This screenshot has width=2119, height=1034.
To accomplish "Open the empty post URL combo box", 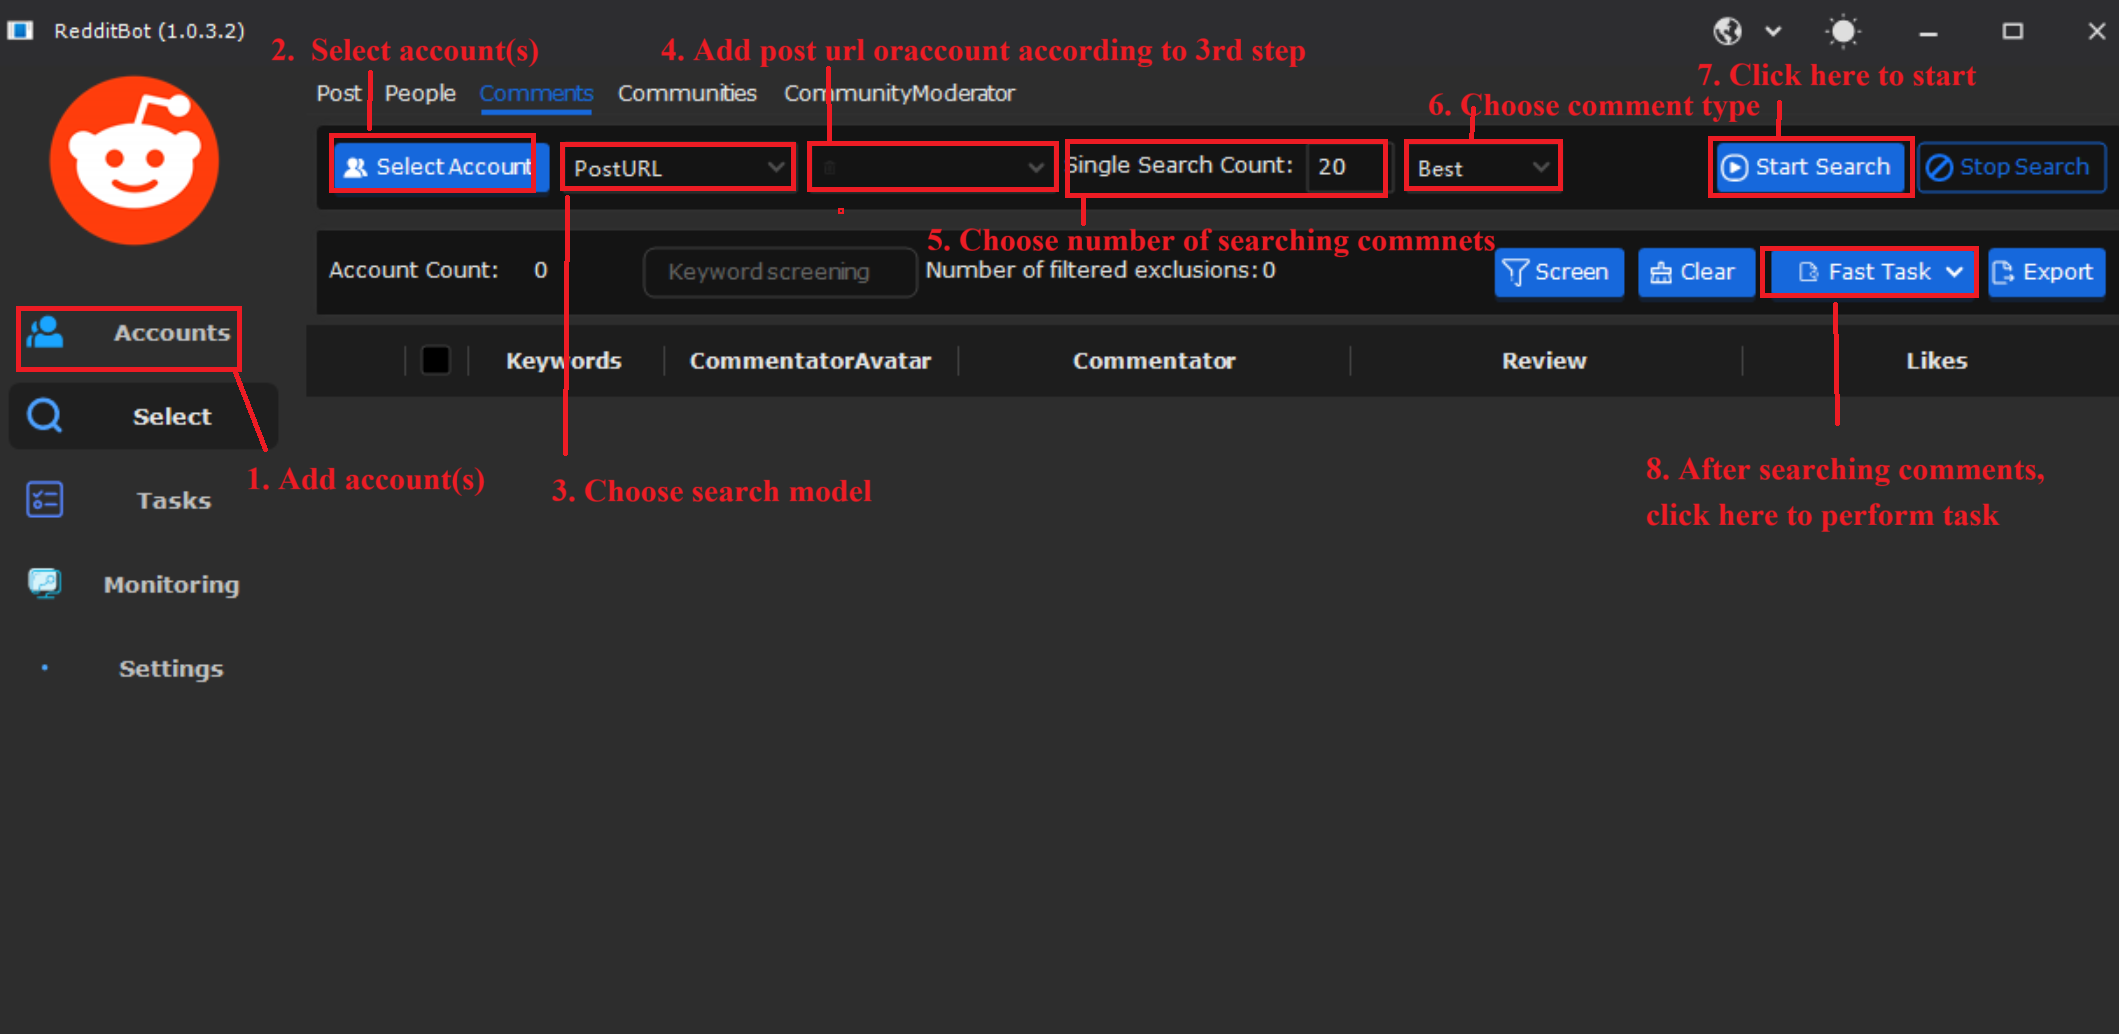I will [x=931, y=167].
